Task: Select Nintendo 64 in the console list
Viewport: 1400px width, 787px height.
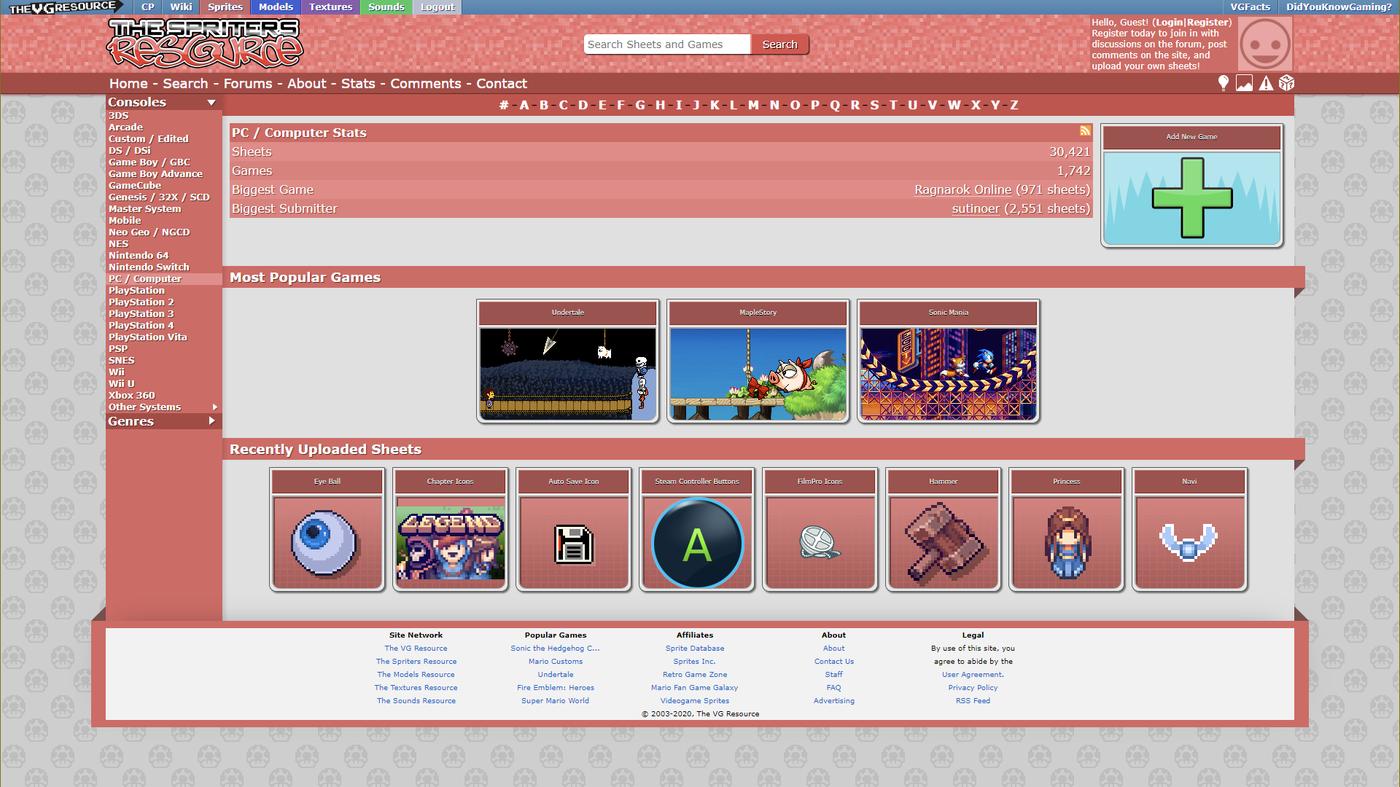Action: point(138,255)
